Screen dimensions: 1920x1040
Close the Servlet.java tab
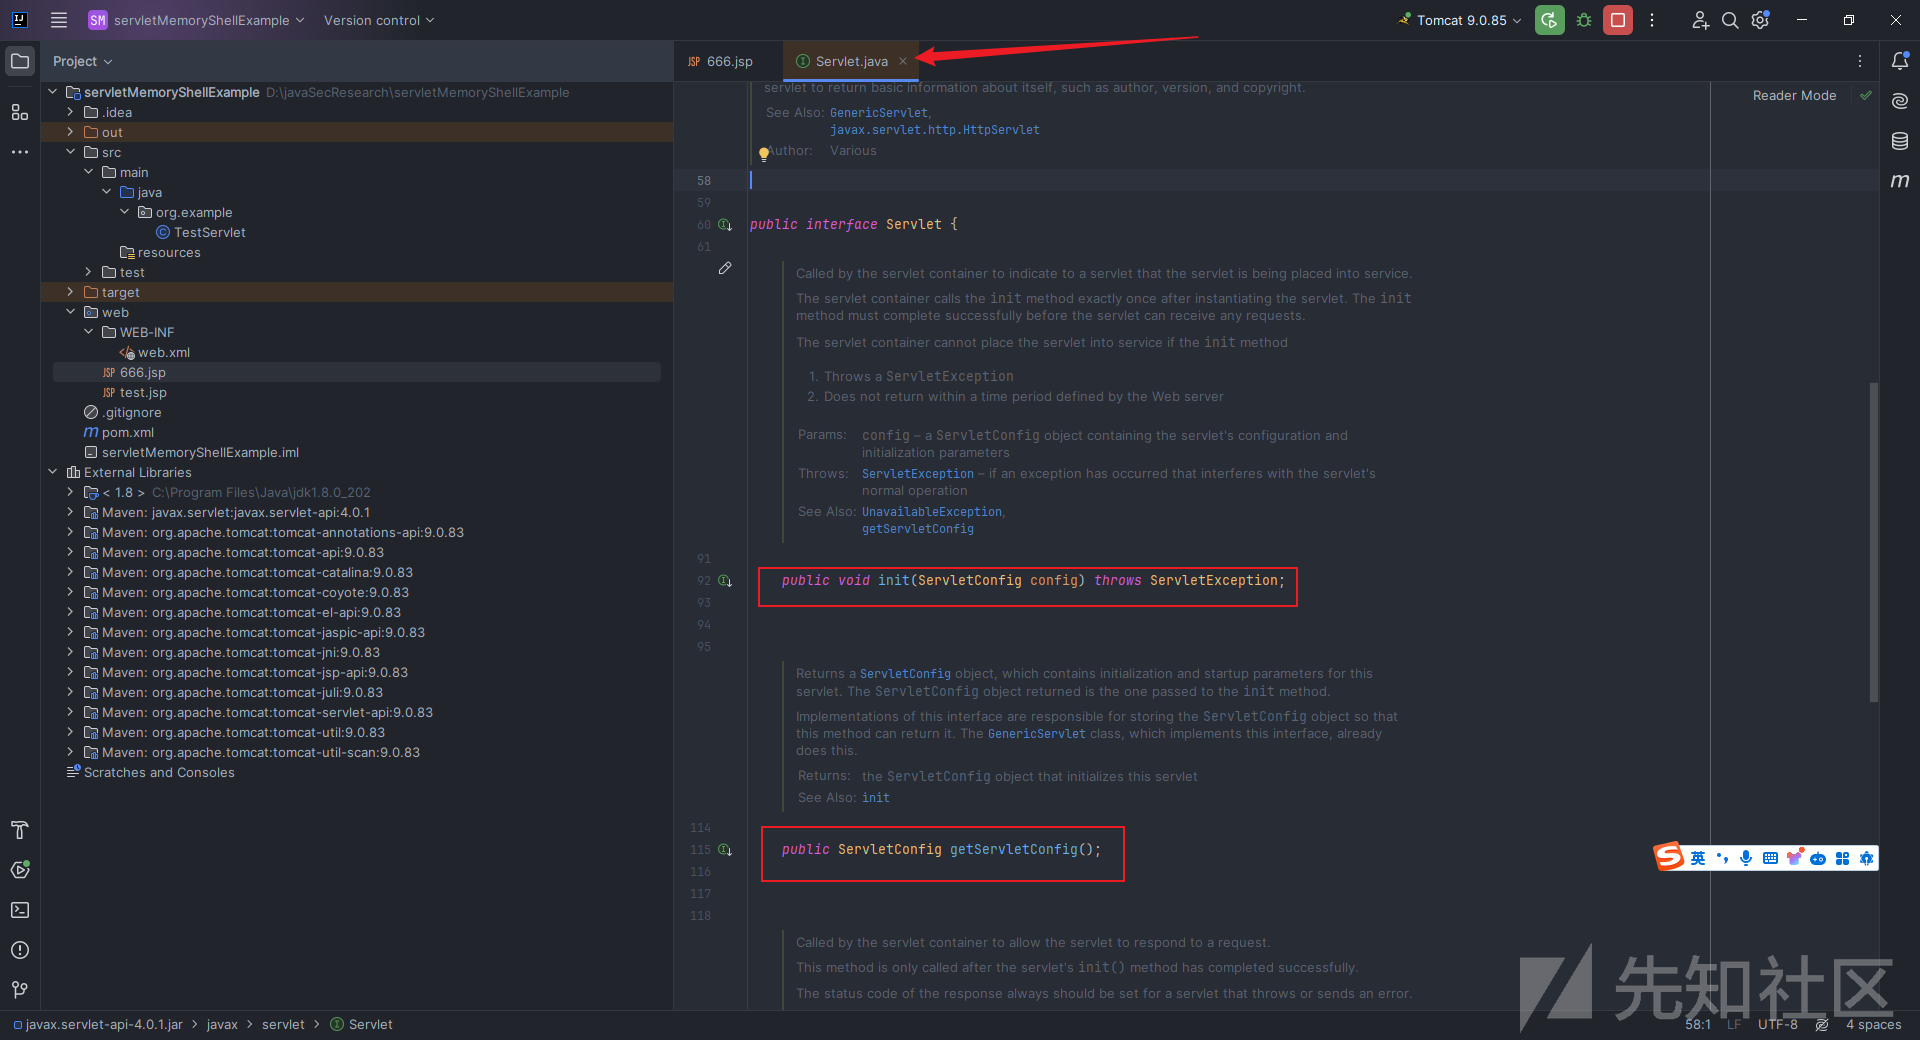pos(903,61)
